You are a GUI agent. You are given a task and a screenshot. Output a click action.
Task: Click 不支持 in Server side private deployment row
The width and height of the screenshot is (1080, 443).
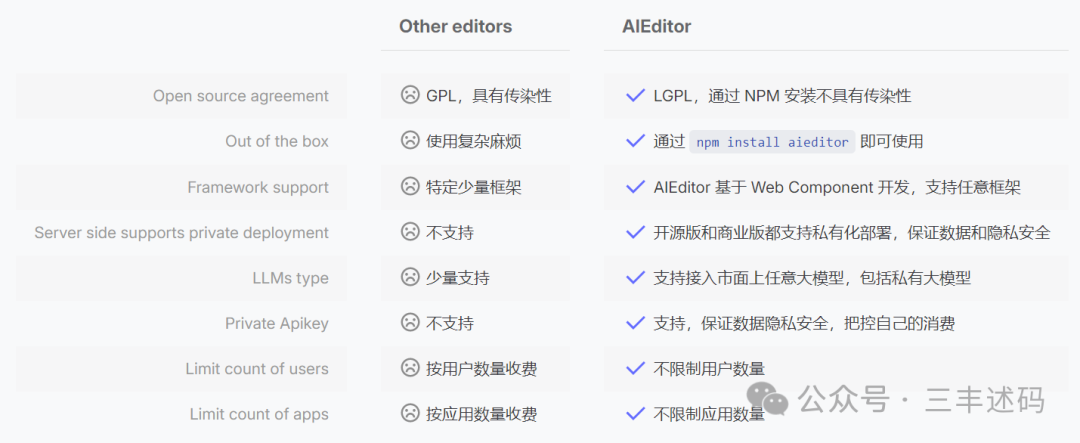coord(450,232)
